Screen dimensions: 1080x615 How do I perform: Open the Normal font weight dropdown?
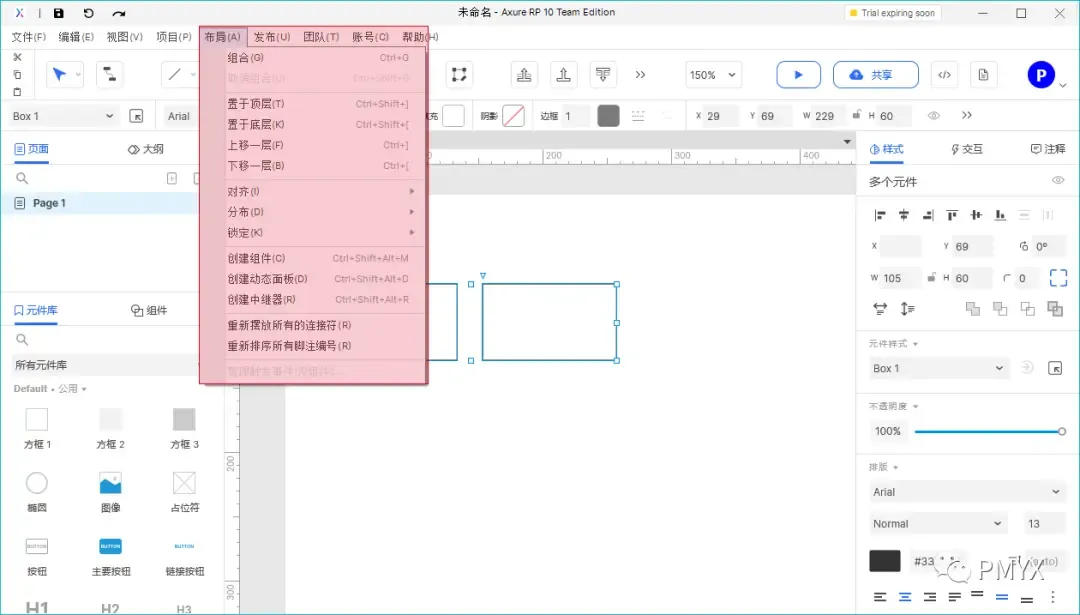(x=938, y=523)
